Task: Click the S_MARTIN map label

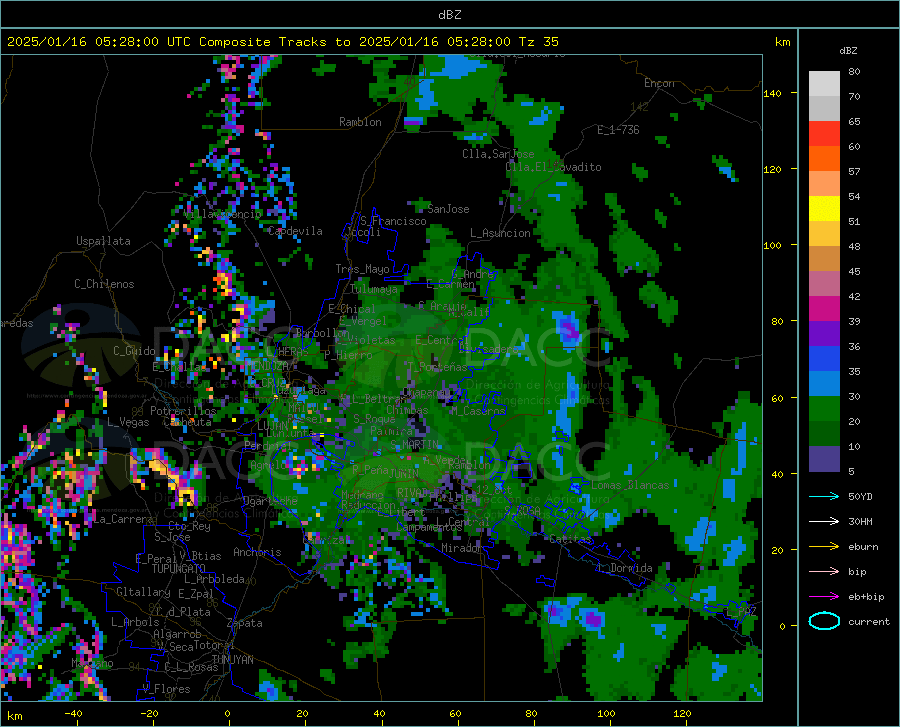Action: pos(415,445)
